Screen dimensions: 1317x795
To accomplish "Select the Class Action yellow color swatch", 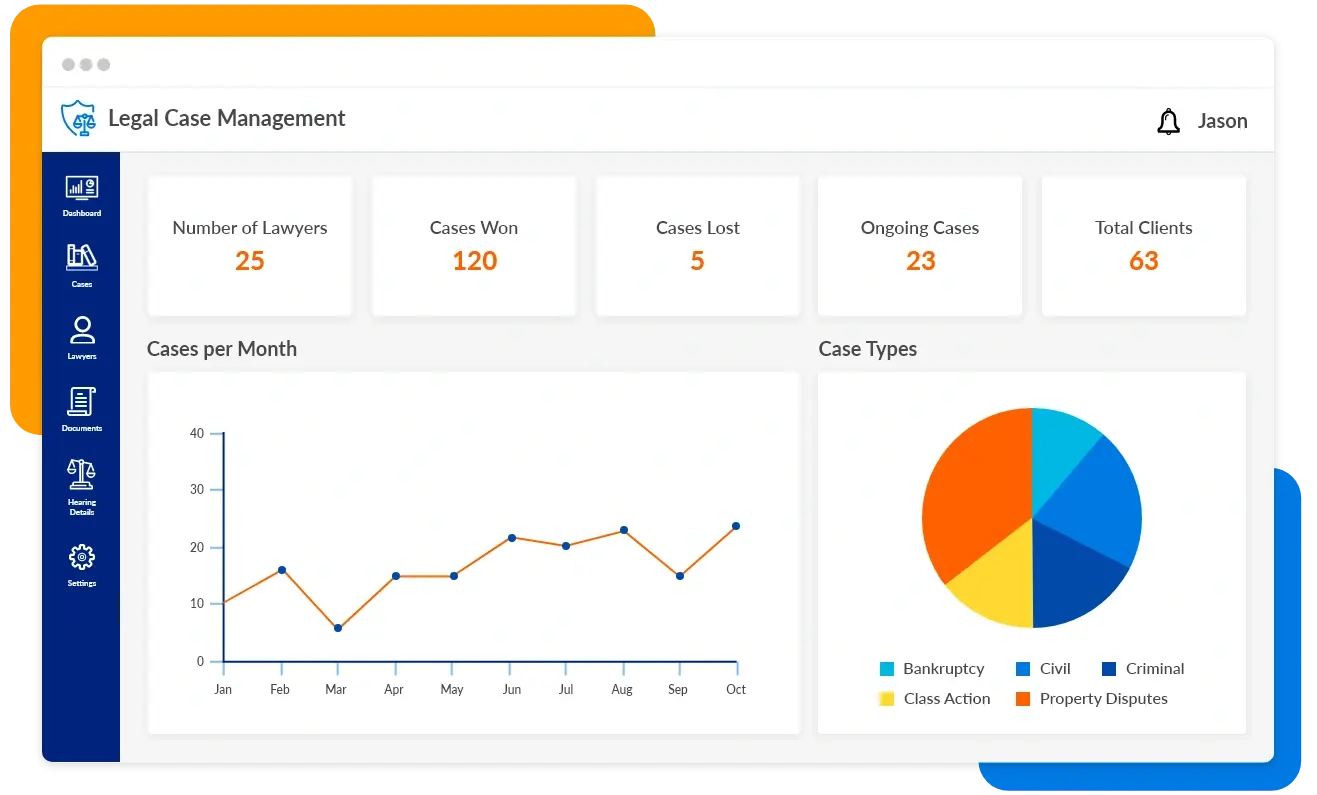I will [884, 698].
